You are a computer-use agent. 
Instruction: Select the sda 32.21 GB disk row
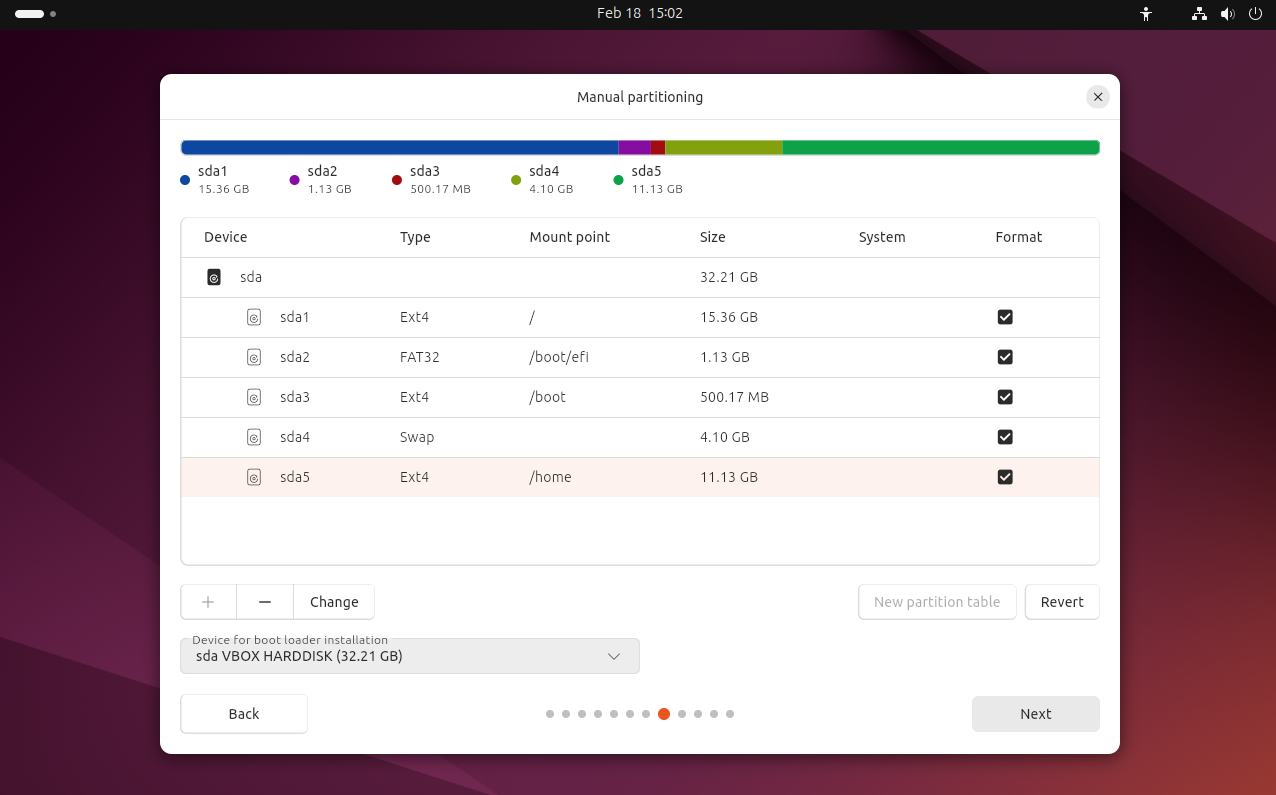pyautogui.click(x=640, y=277)
